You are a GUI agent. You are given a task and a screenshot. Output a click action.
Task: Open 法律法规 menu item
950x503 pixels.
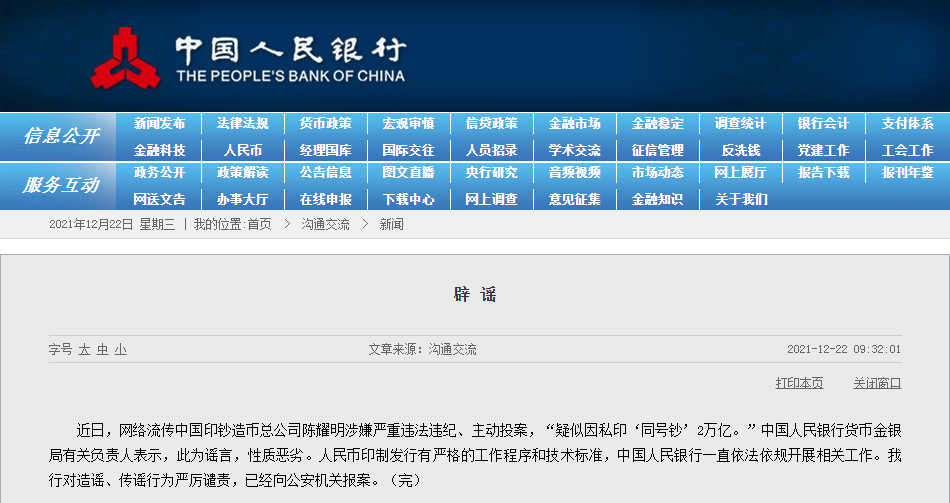[x=242, y=124]
